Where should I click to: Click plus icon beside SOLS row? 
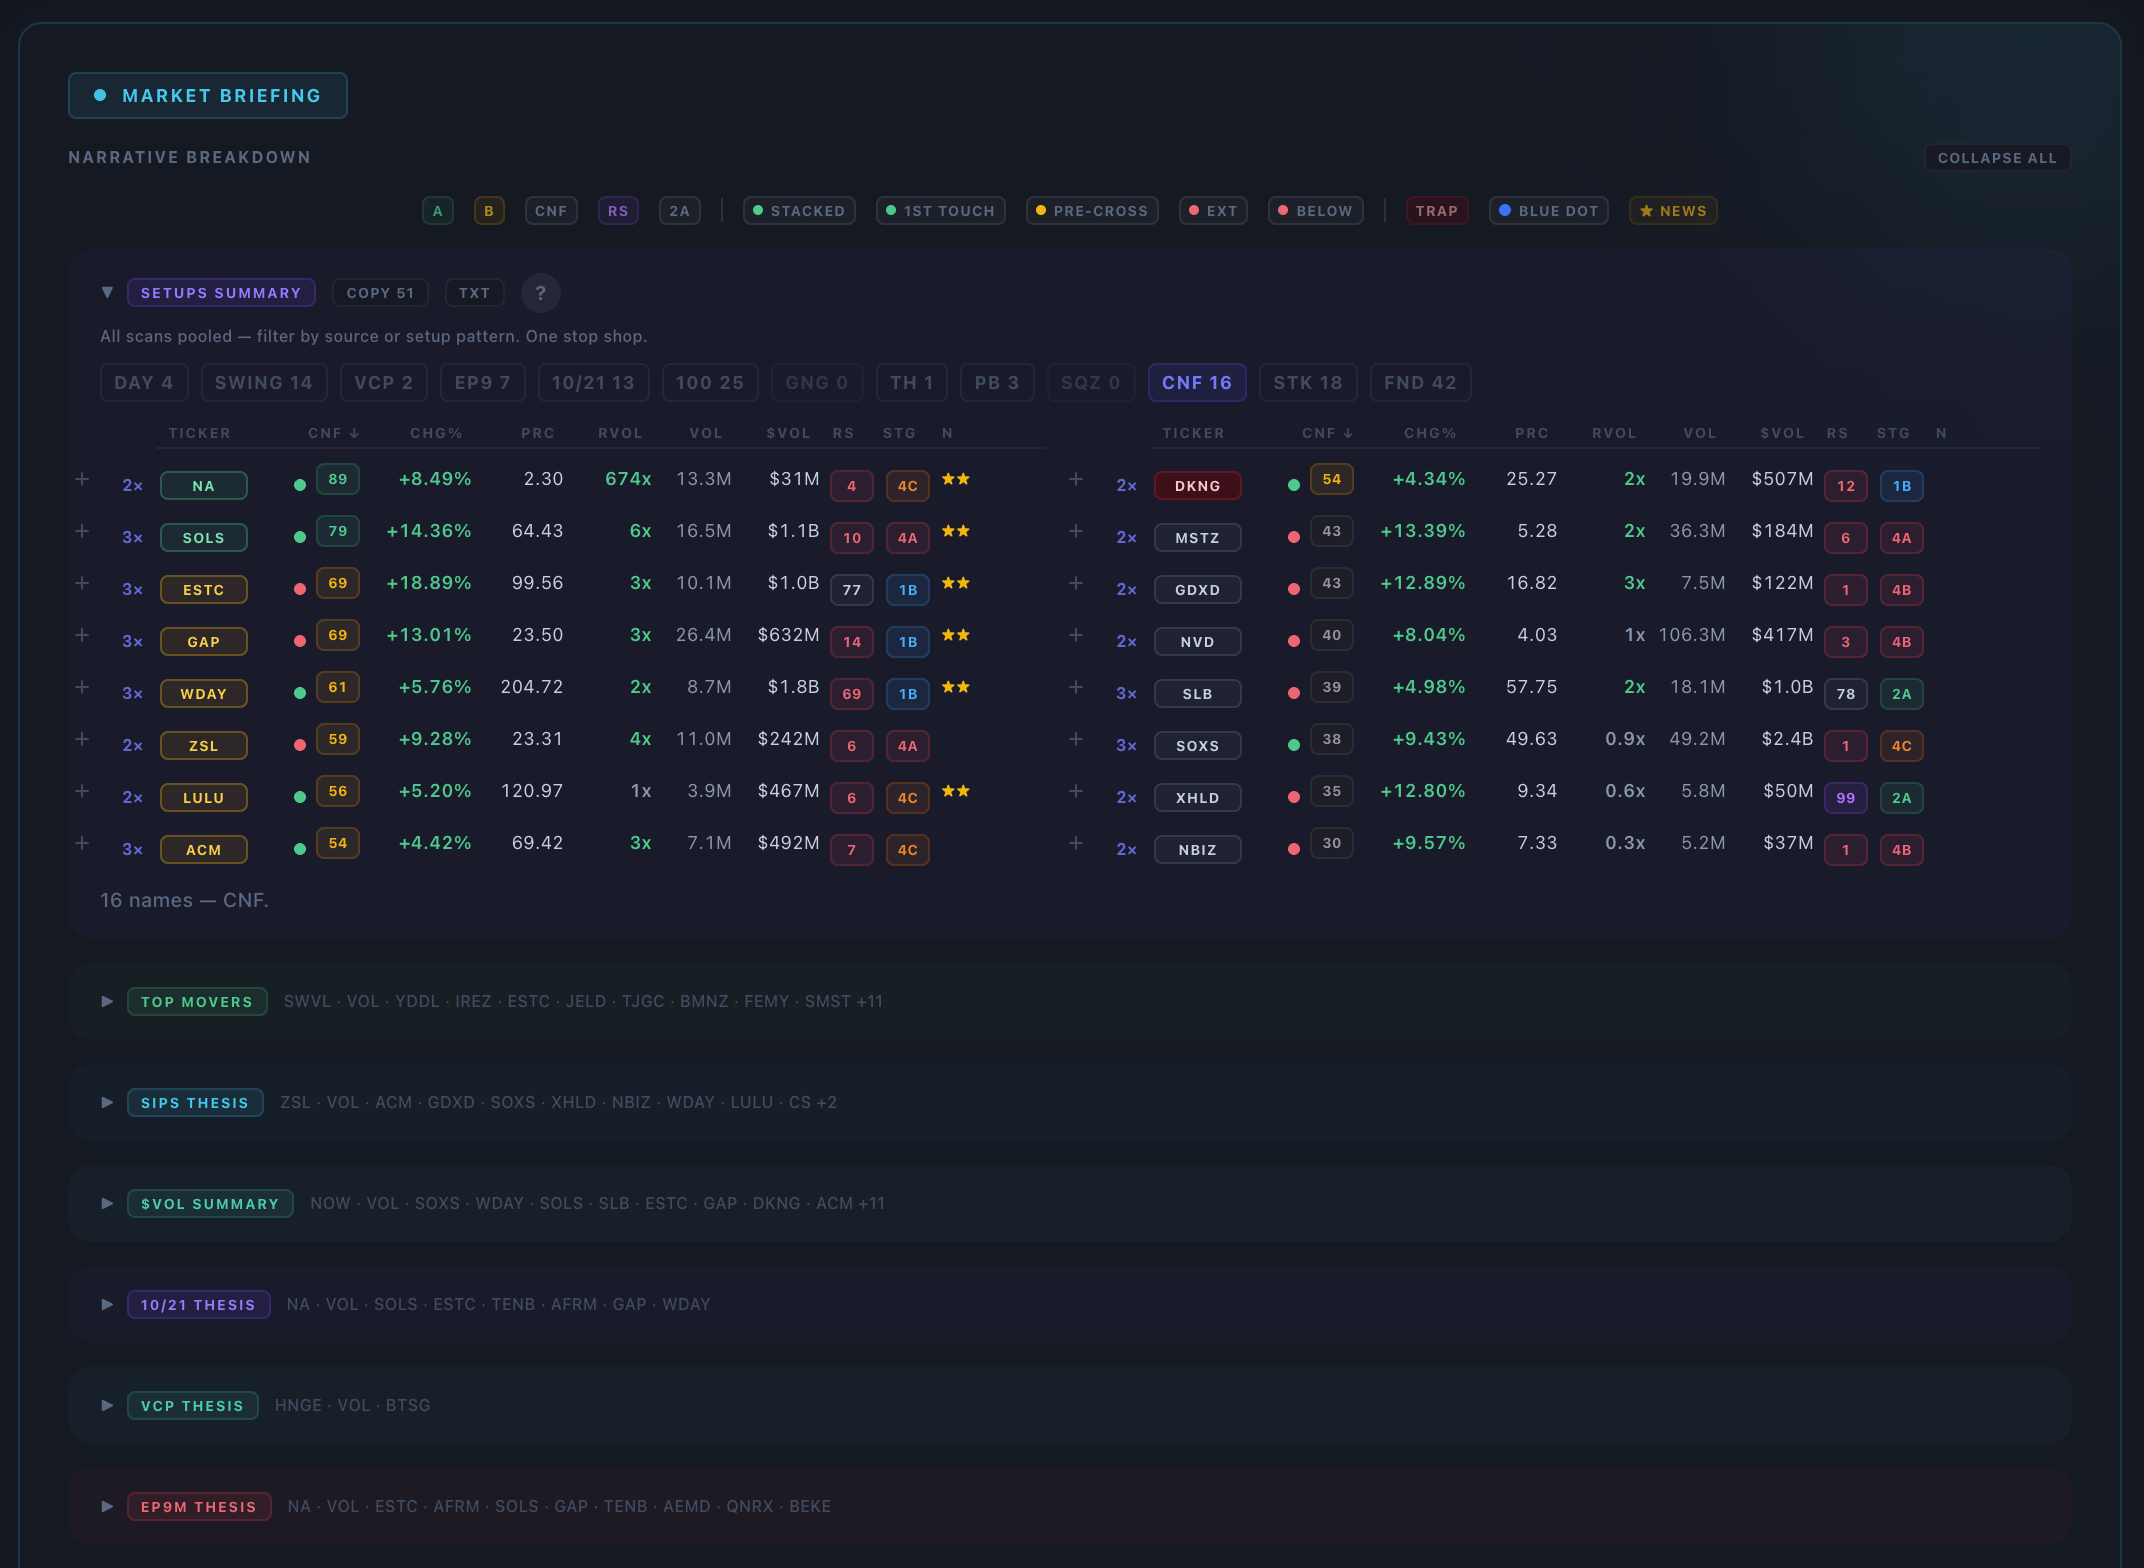coord(82,531)
